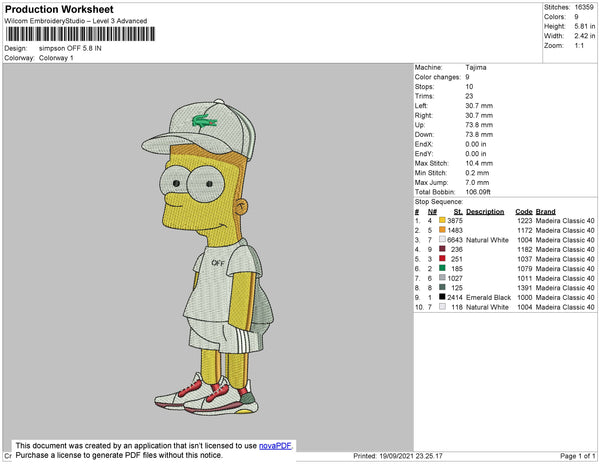Select the red swatch in stop 5

pos(442,259)
